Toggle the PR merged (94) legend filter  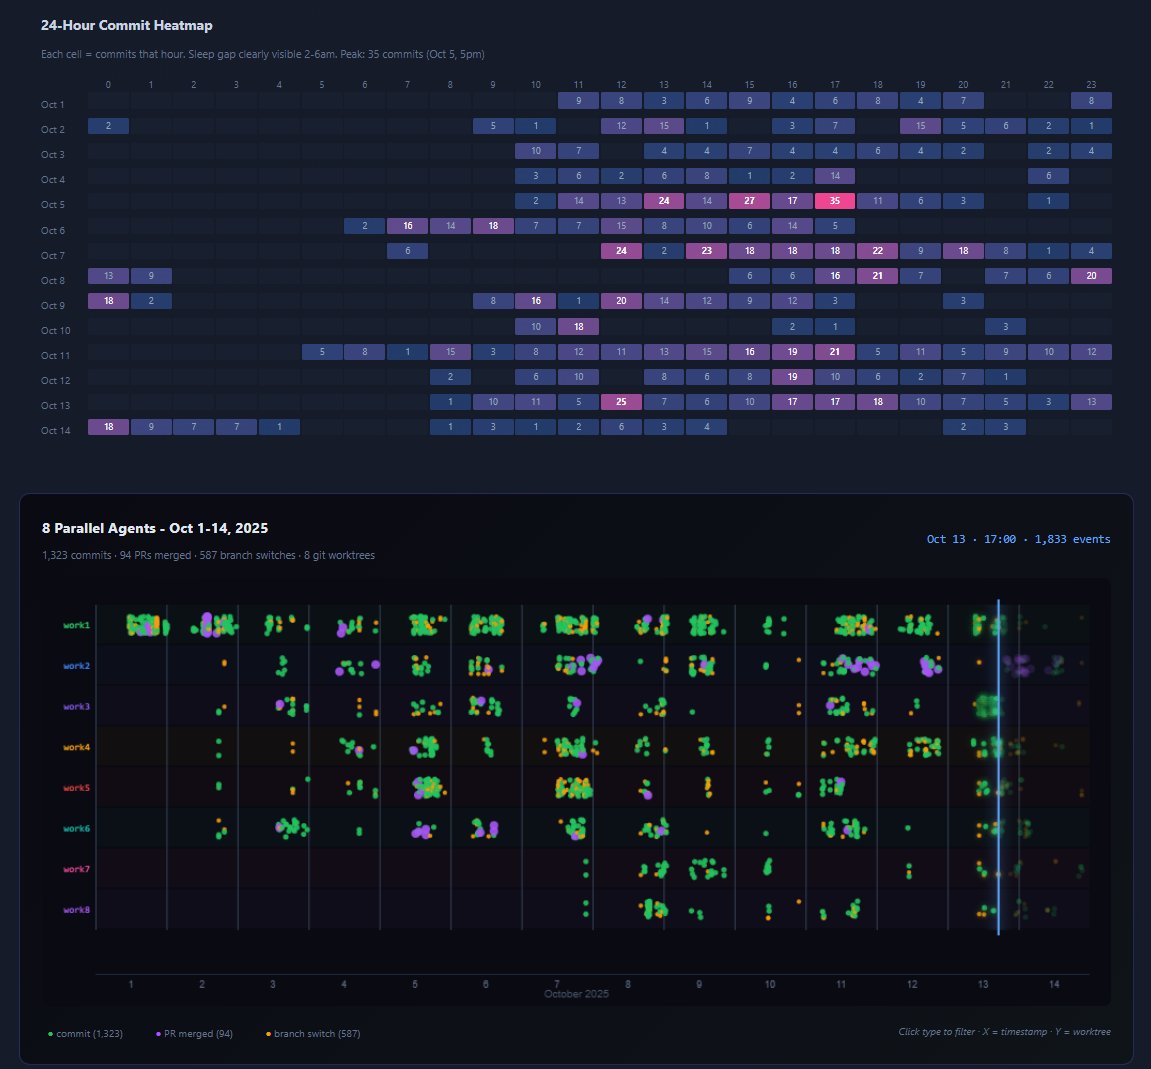(195, 1033)
